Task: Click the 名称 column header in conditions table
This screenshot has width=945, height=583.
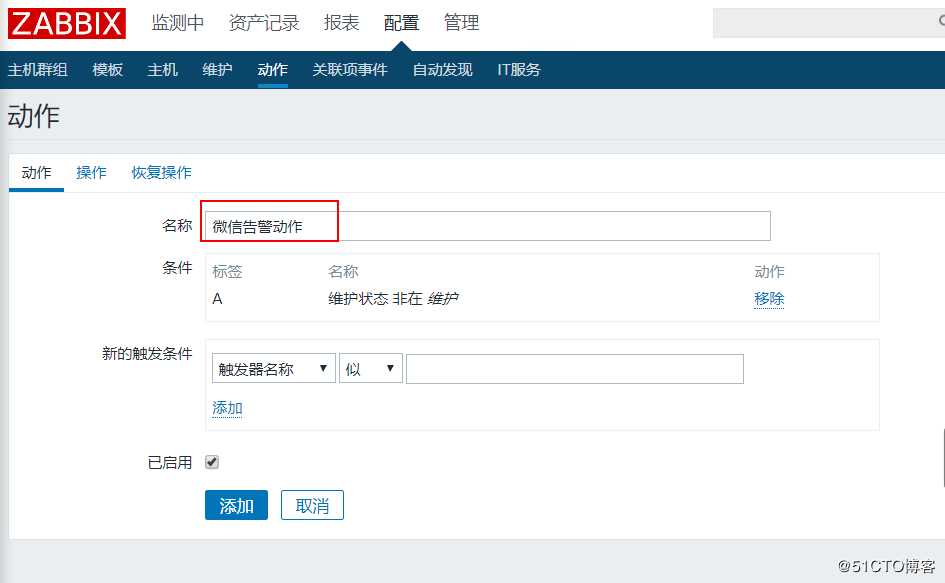Action: pos(344,271)
